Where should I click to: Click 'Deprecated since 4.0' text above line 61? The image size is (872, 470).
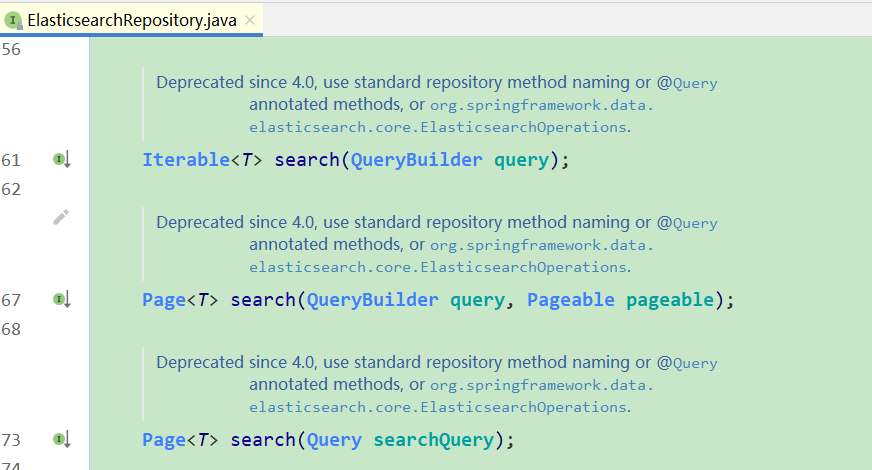(x=235, y=82)
